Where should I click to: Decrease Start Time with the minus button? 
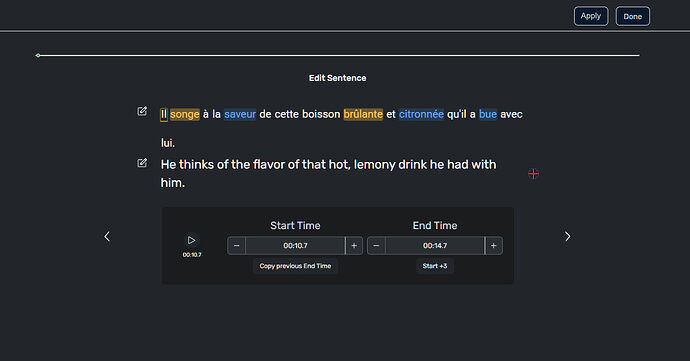pos(237,246)
